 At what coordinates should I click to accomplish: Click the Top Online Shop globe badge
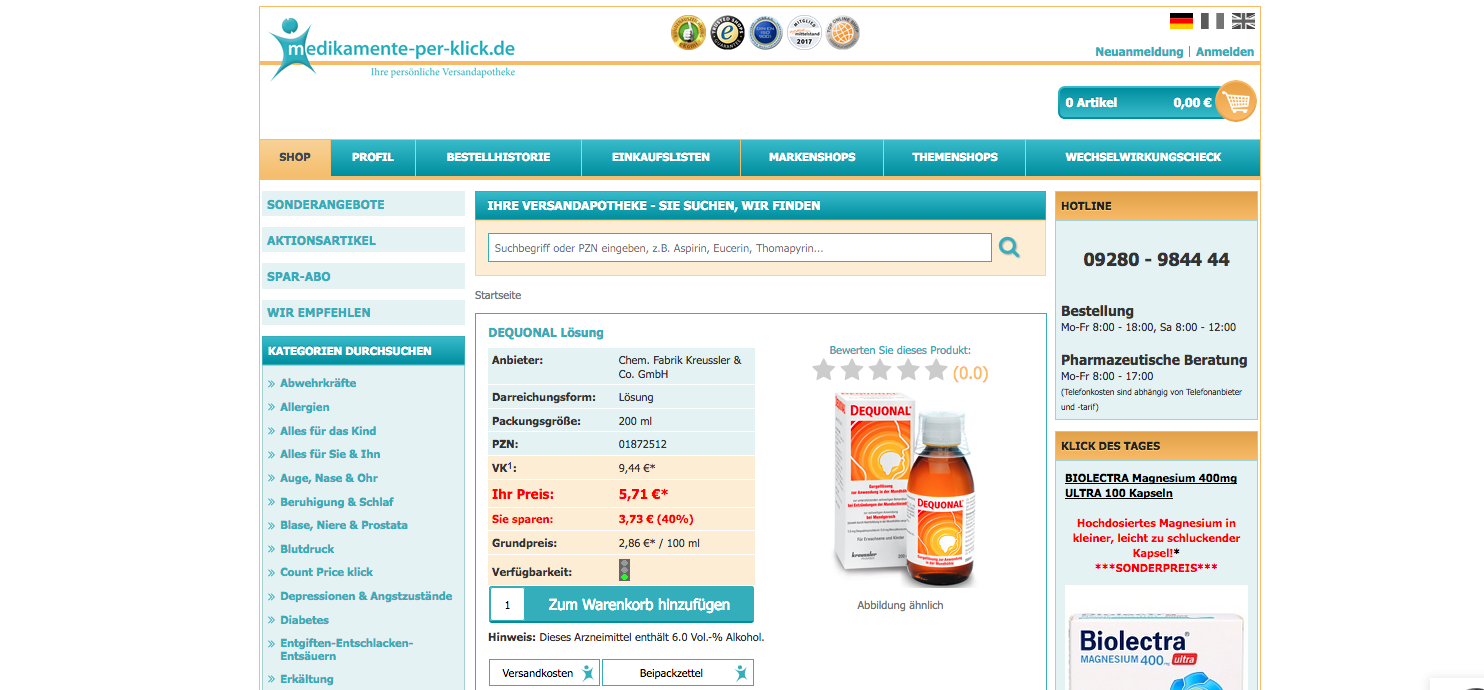tap(843, 33)
